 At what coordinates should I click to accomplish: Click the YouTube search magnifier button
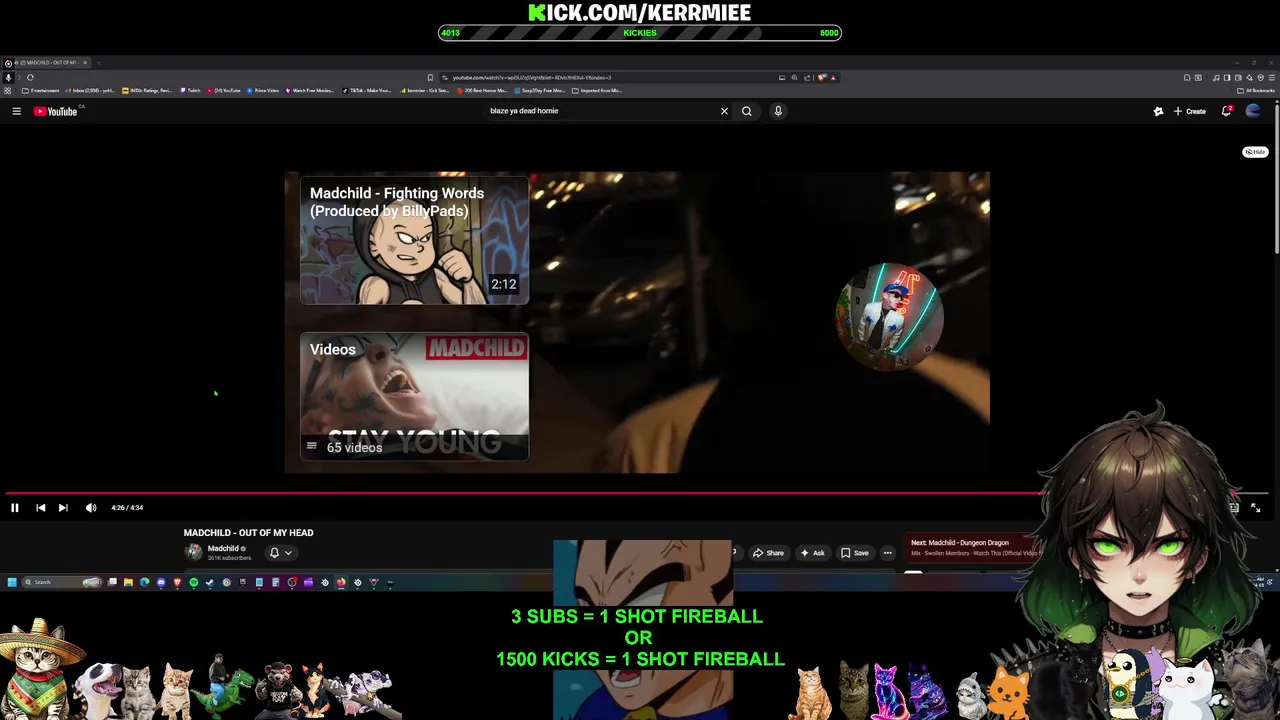[746, 111]
